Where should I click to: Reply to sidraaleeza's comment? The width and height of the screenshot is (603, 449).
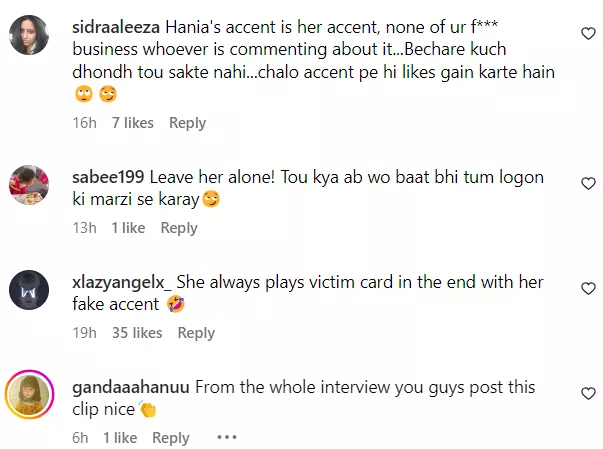tap(187, 123)
